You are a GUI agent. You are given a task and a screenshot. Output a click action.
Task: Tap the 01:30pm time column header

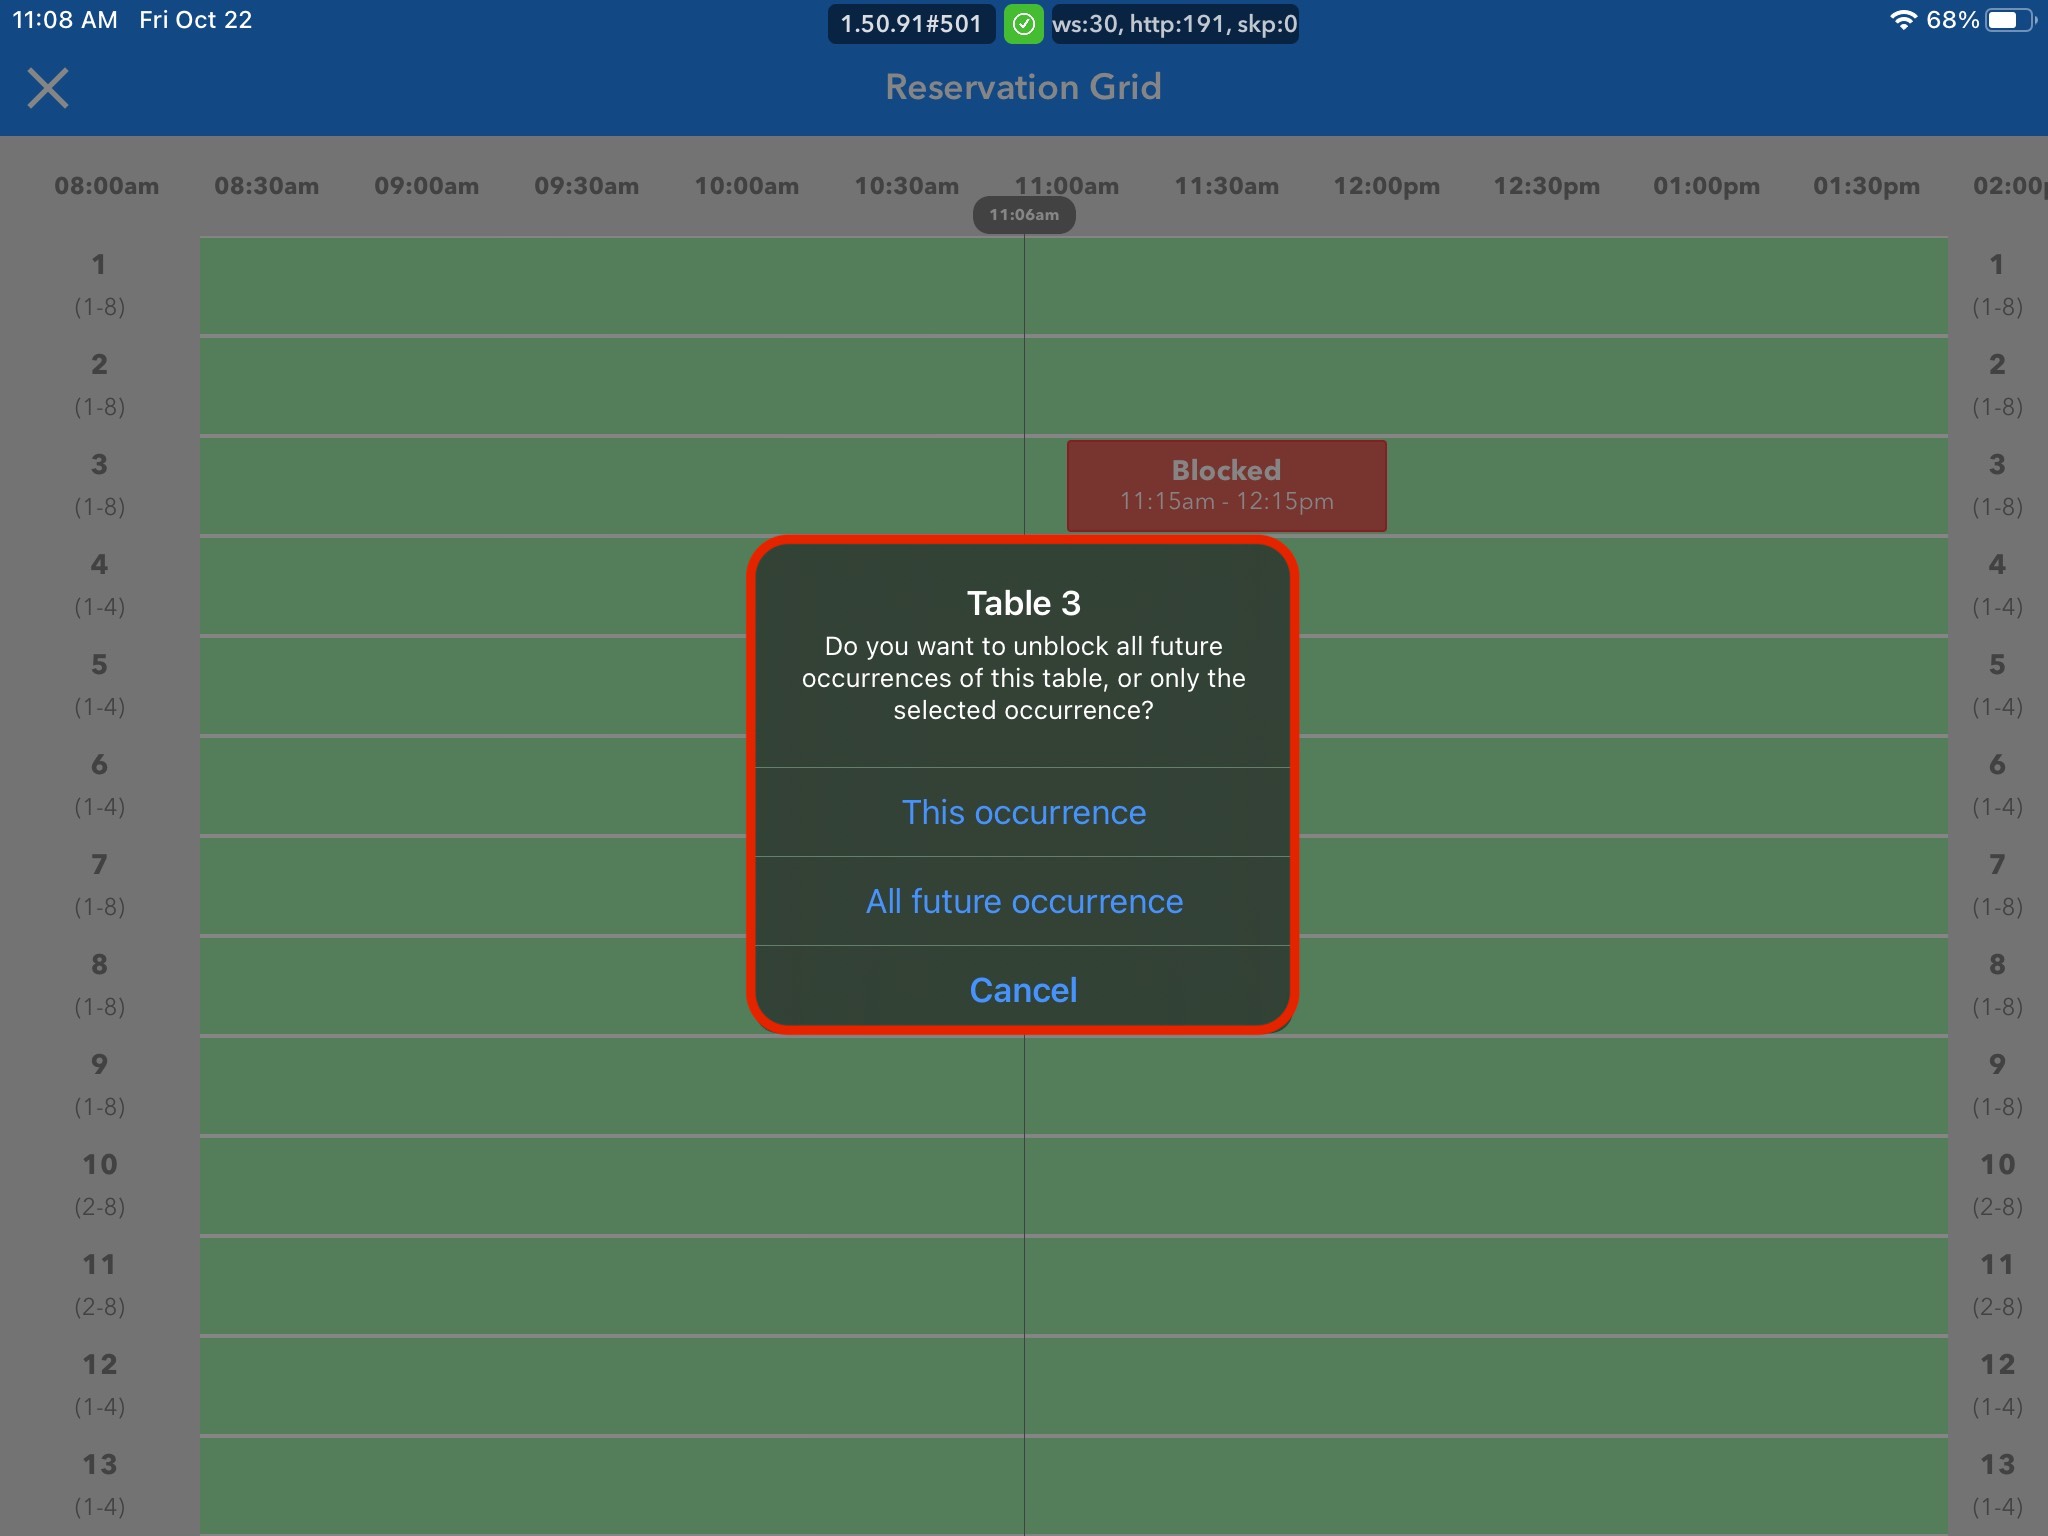[1866, 186]
